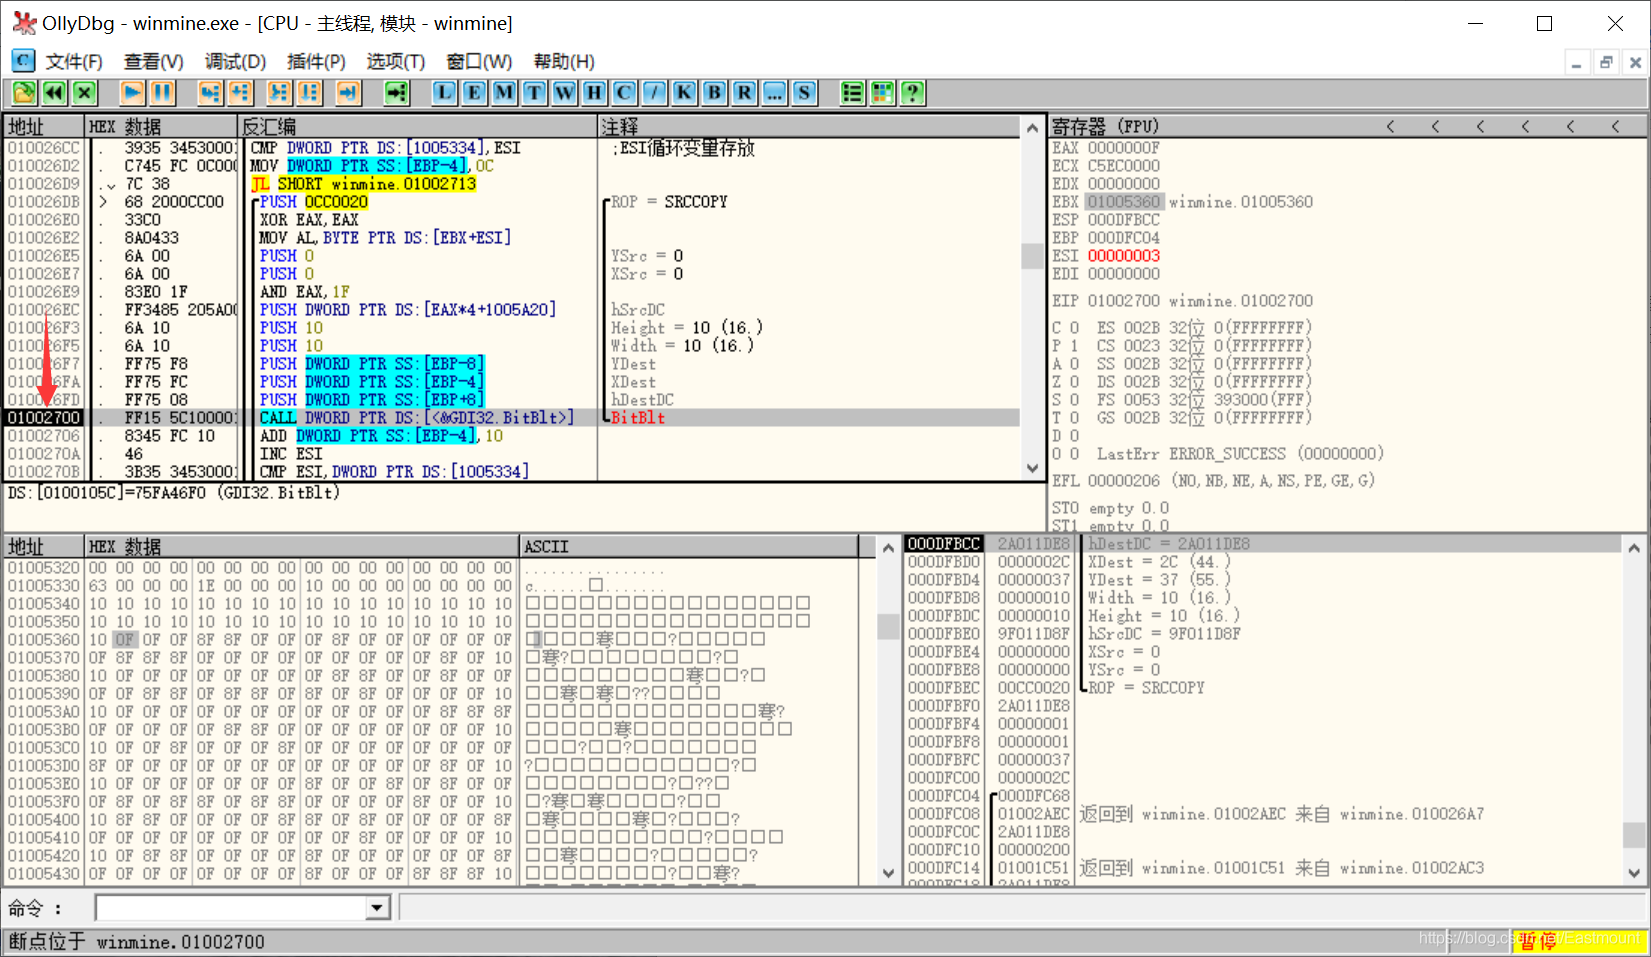
Task: Show the Call stack (K button)
Action: click(x=684, y=93)
